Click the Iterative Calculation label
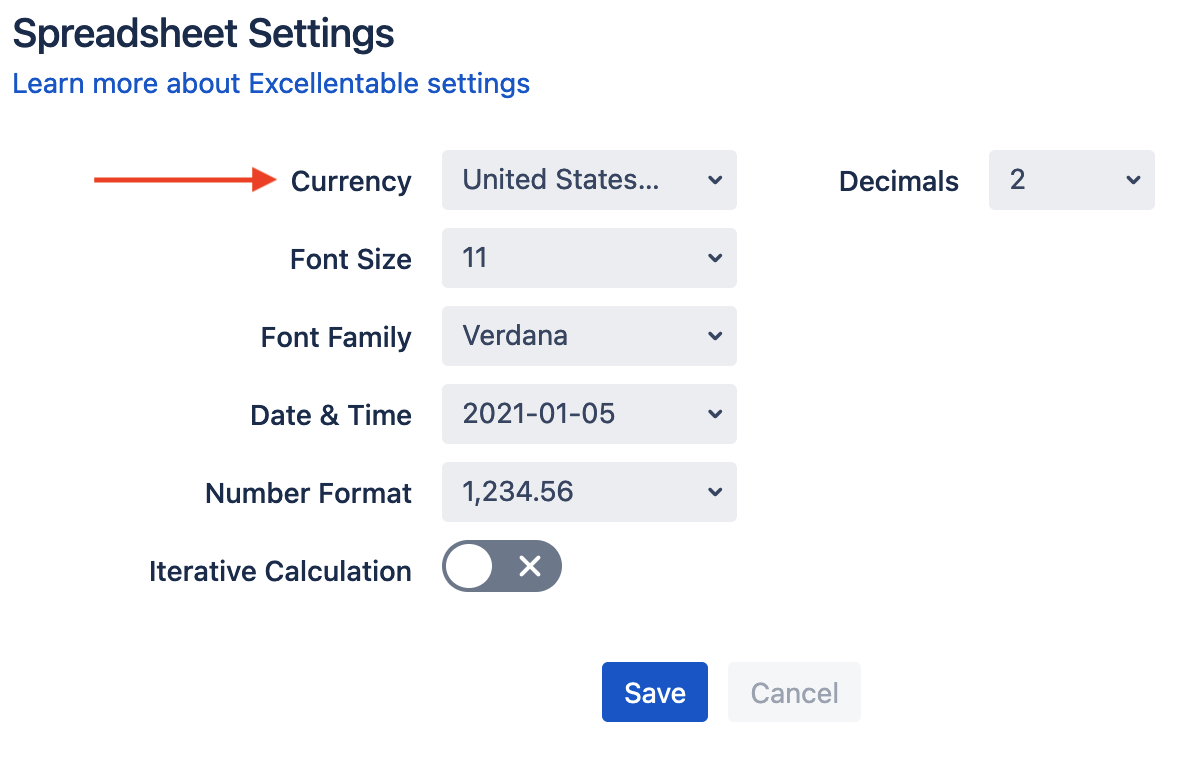Viewport: 1200px width, 776px height. 280,572
